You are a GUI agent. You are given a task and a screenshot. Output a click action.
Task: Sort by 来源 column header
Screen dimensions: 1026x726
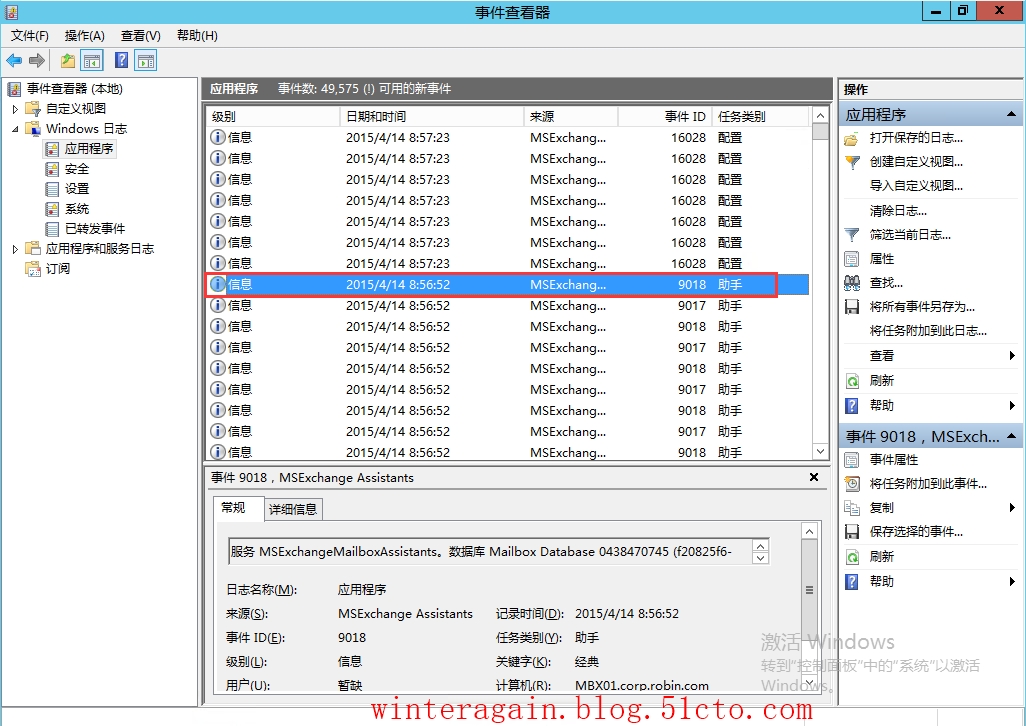[x=571, y=116]
